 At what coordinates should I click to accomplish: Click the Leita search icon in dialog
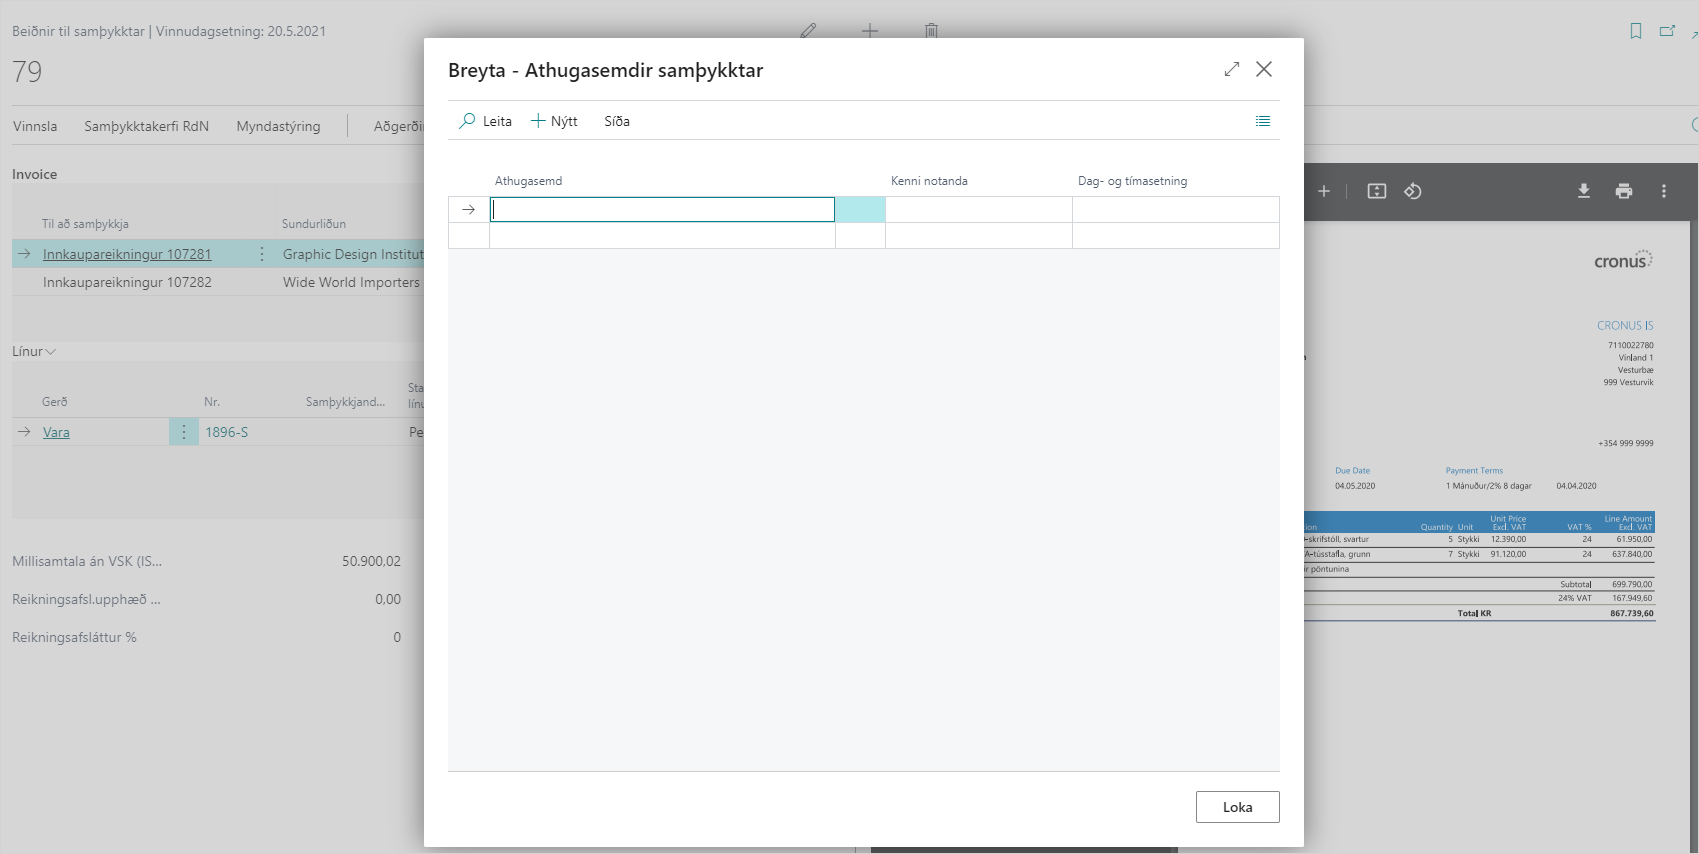click(467, 121)
